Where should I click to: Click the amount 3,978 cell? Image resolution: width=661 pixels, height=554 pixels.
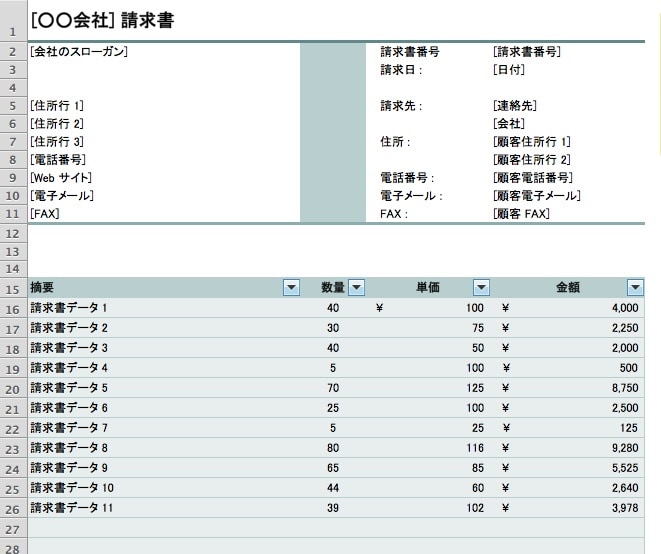point(625,508)
